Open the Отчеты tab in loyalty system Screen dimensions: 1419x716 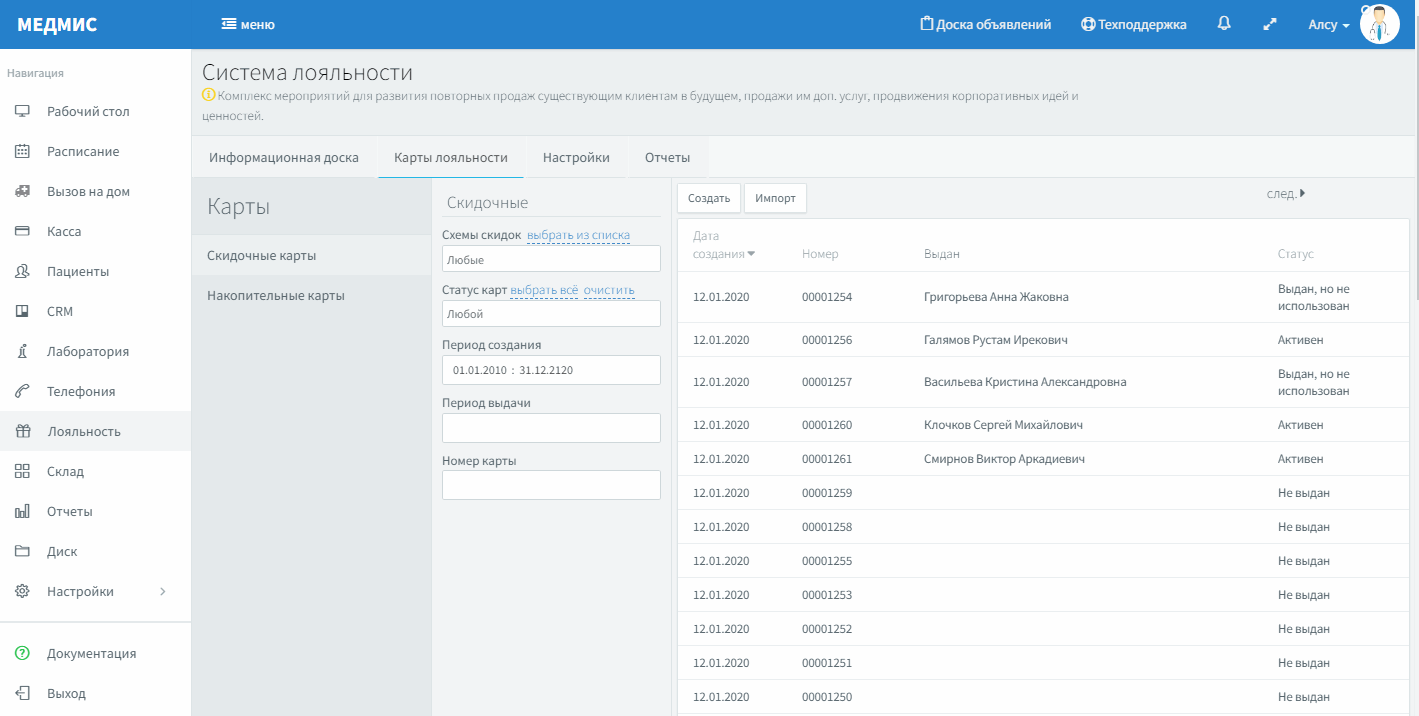pyautogui.click(x=668, y=157)
